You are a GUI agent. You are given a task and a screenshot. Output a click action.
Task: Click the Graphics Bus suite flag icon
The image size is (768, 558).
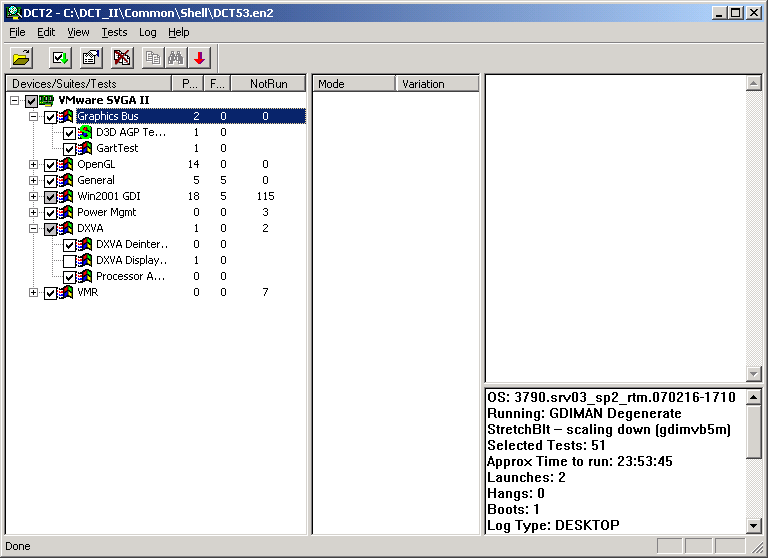[66, 117]
